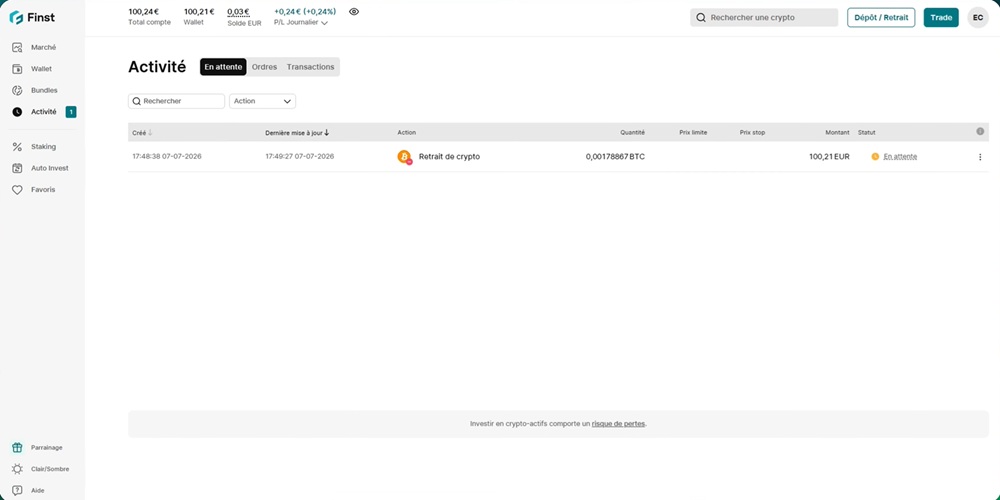The width and height of the screenshot is (1000, 500).
Task: Switch to the Transactions tab
Action: point(311,67)
